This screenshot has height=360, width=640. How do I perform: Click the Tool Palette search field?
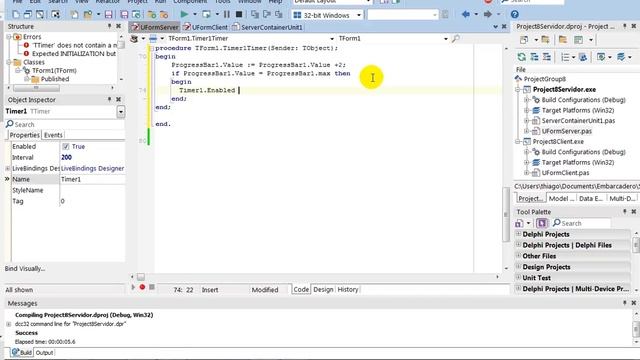click(582, 223)
